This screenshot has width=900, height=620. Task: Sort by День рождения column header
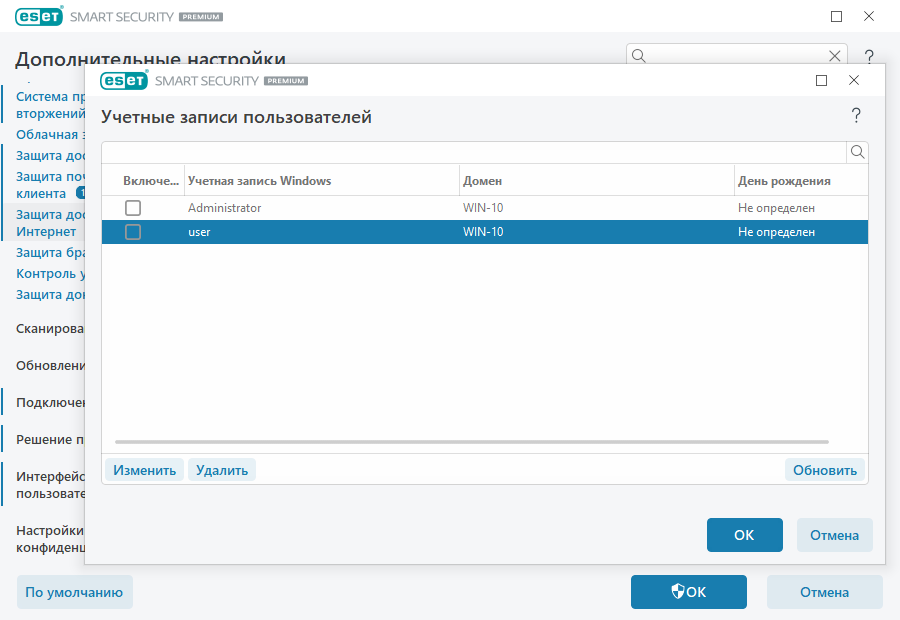pos(784,181)
